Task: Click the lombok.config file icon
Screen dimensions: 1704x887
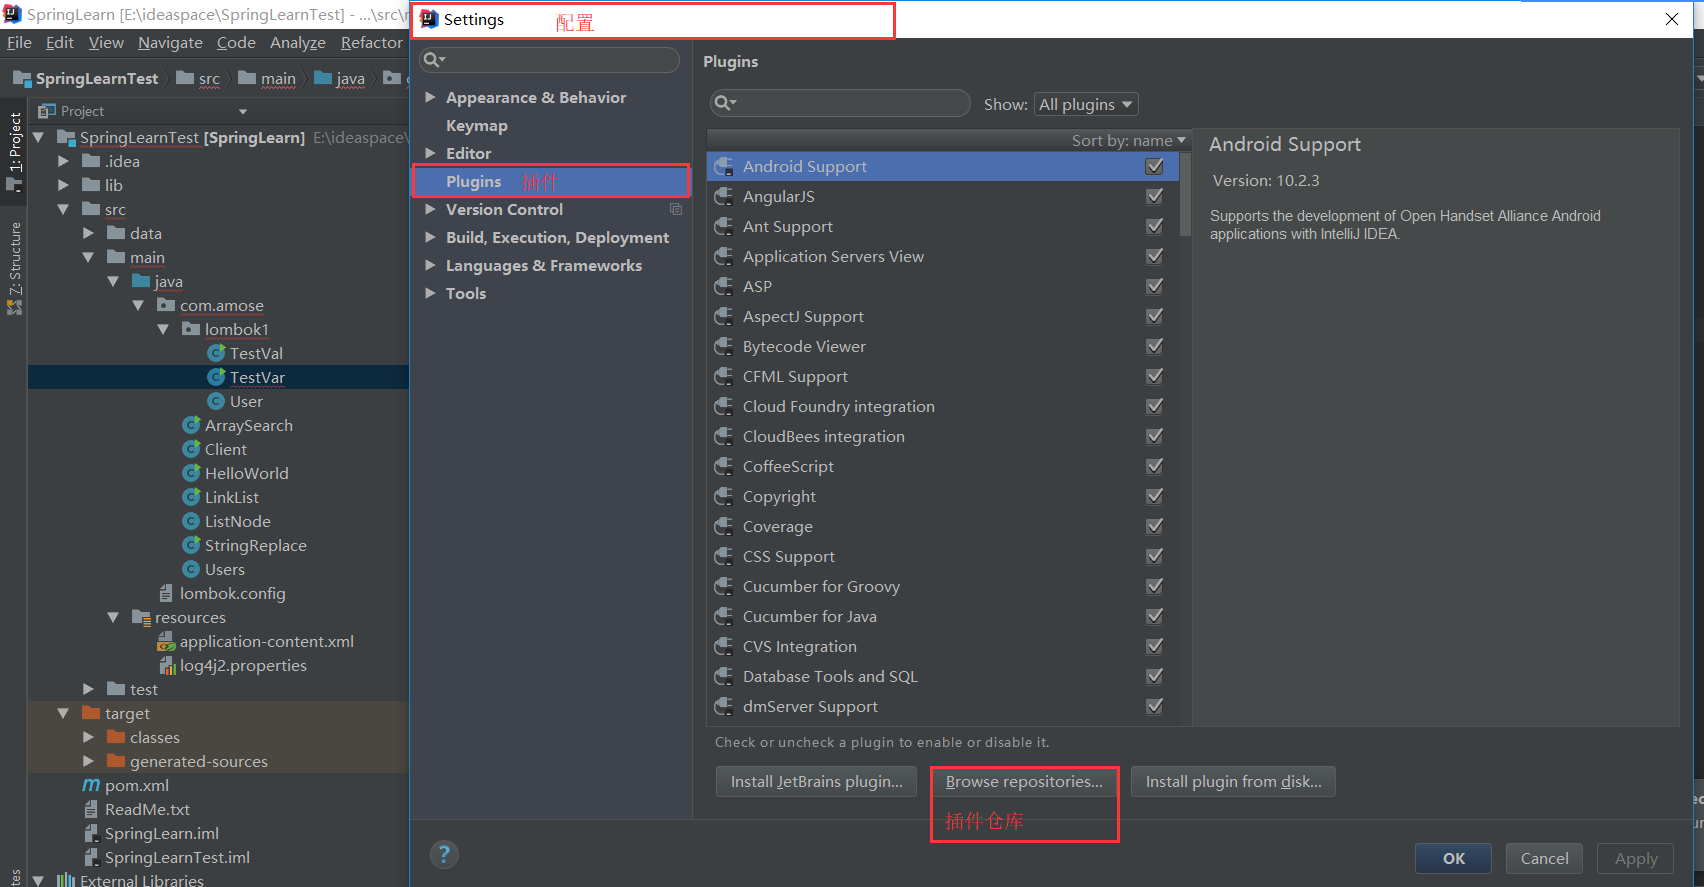Action: tap(166, 593)
